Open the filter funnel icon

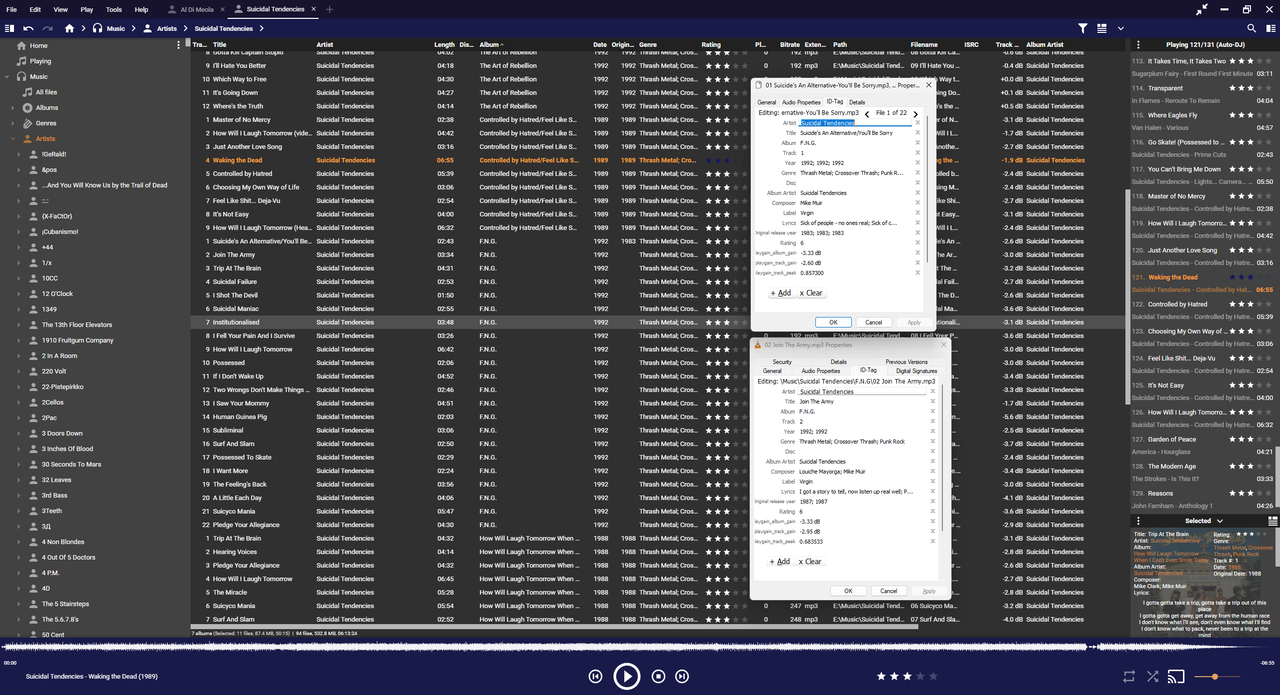click(x=1083, y=28)
